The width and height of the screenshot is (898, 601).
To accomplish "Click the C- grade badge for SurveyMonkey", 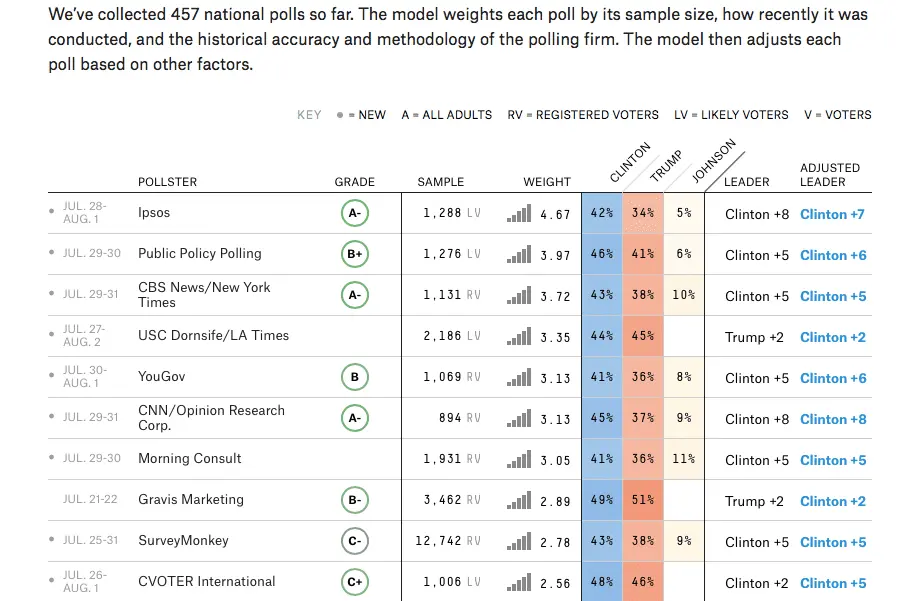I will (354, 542).
